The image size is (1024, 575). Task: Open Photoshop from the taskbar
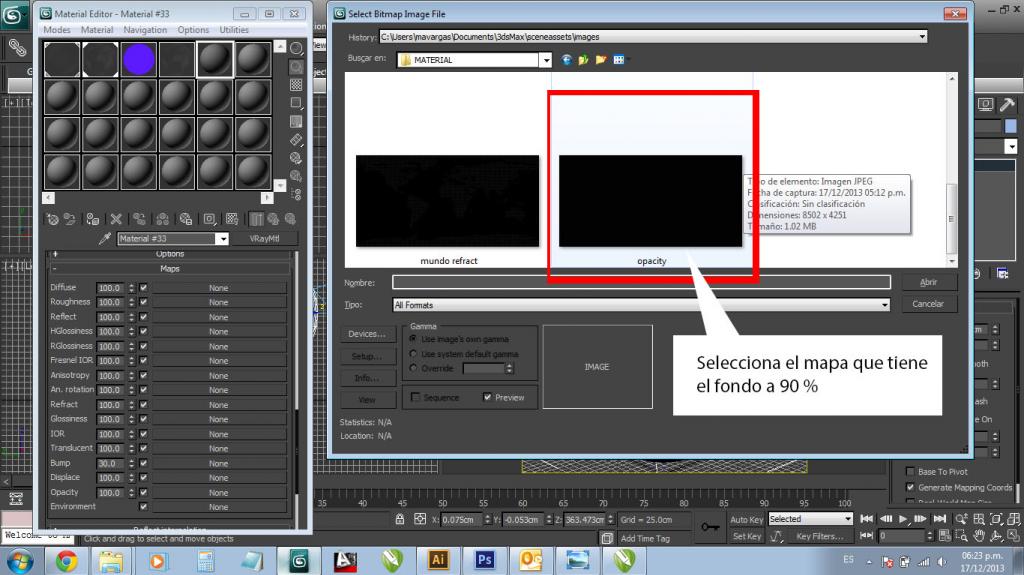(x=485, y=560)
